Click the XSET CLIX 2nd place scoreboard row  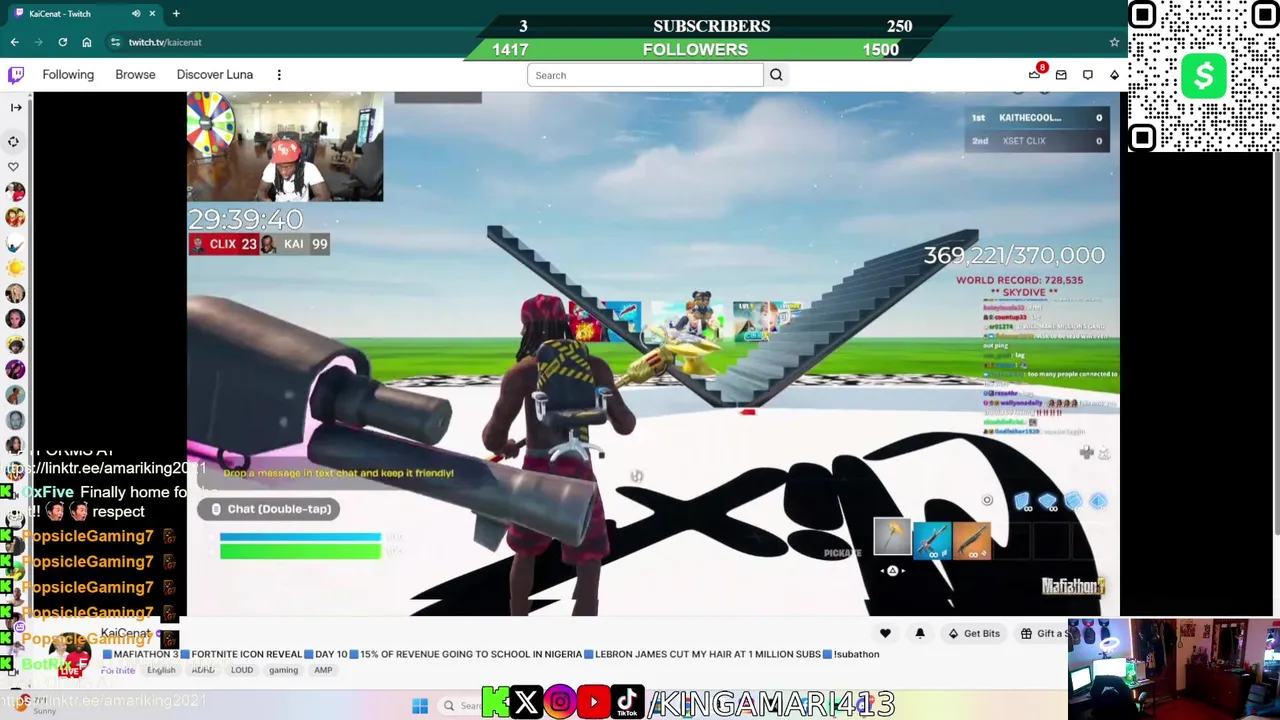coord(1037,141)
